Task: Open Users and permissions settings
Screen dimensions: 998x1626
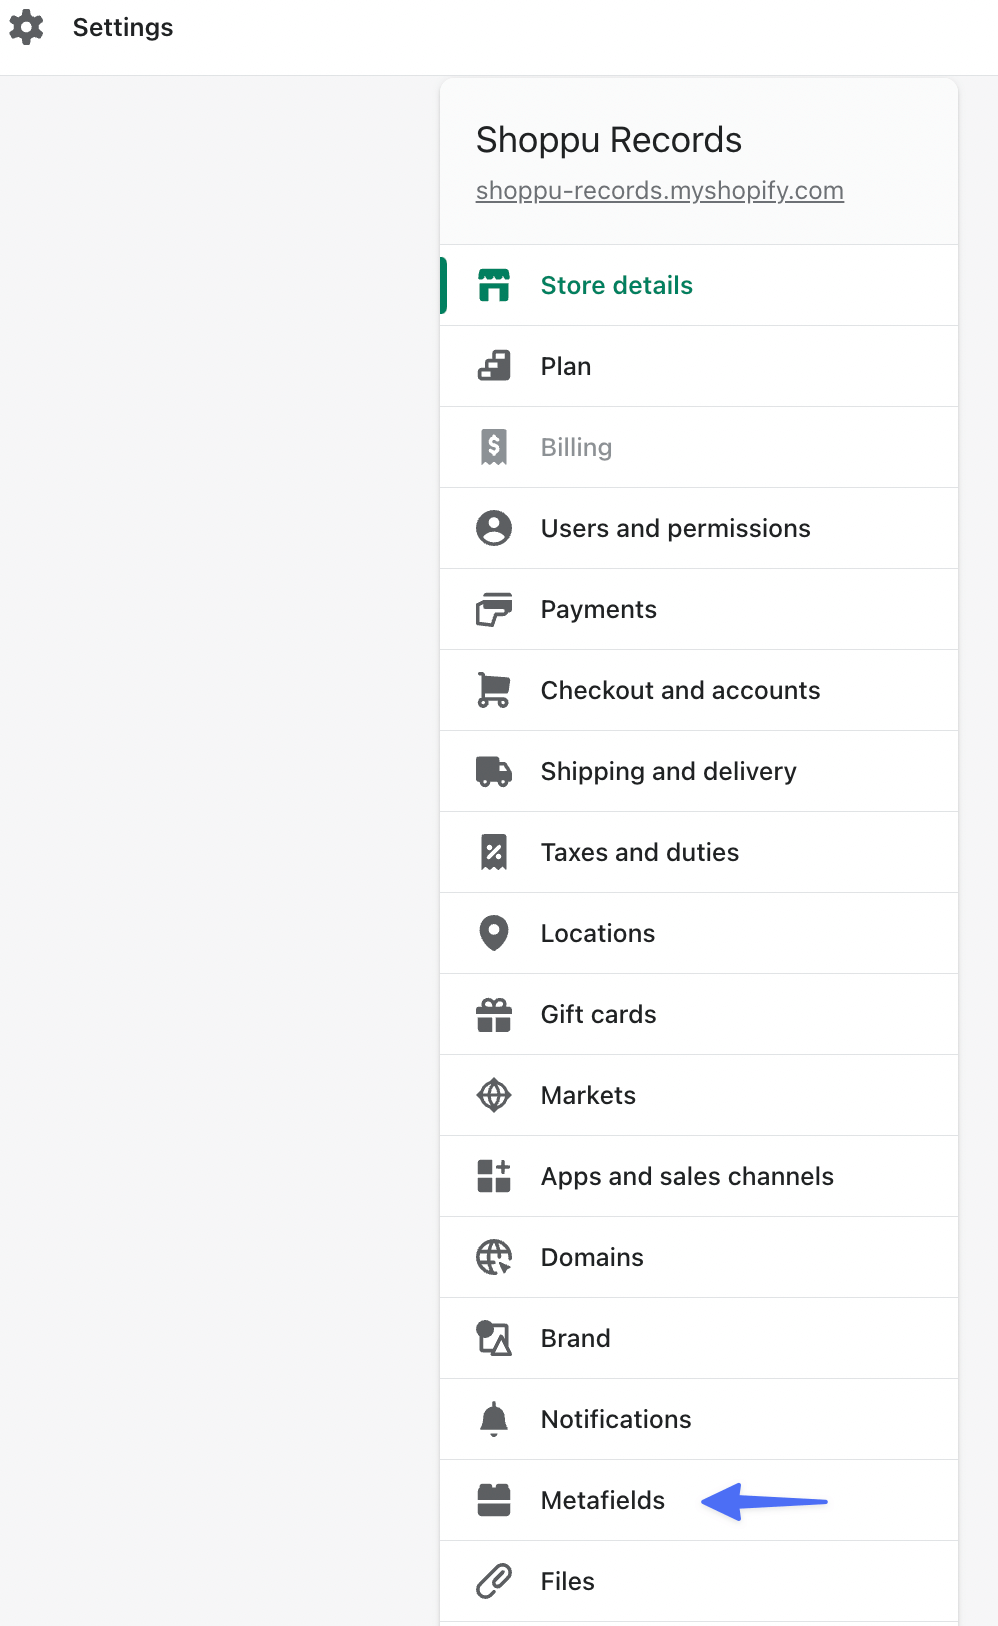Action: point(675,528)
